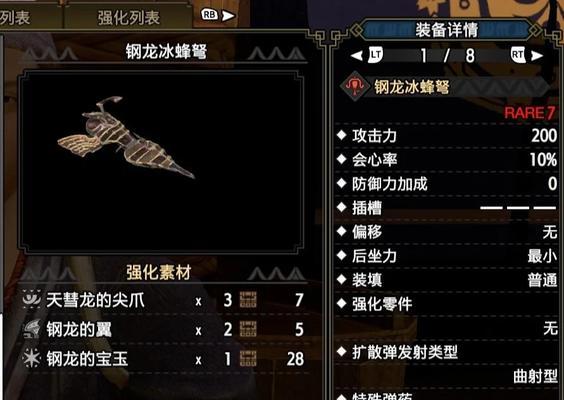The image size is (564, 400).
Task: Click the 钢龙的翼 wing material icon
Action: pos(32,329)
